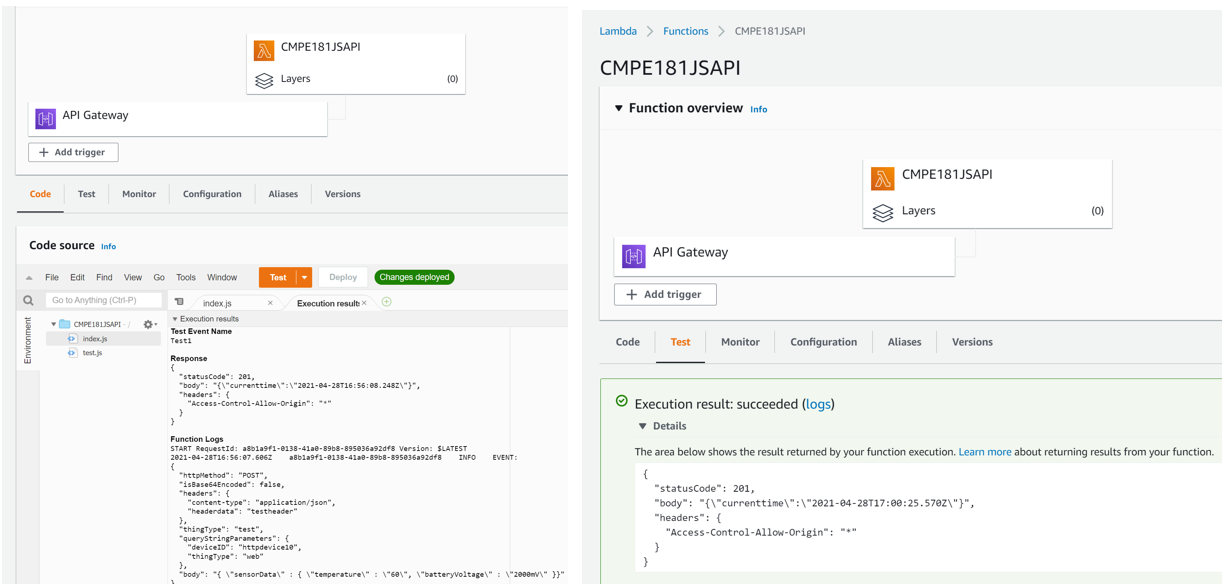The height and width of the screenshot is (584, 1222).
Task: Open the Aliases tab in right pane
Action: (904, 342)
